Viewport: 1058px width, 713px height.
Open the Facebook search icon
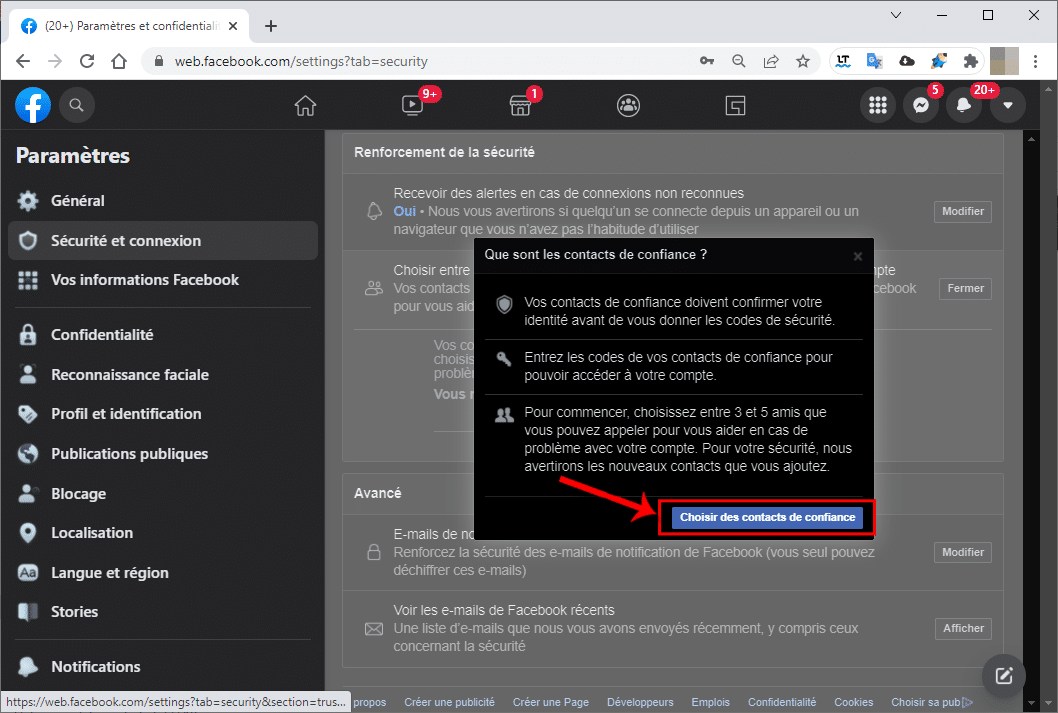76,105
